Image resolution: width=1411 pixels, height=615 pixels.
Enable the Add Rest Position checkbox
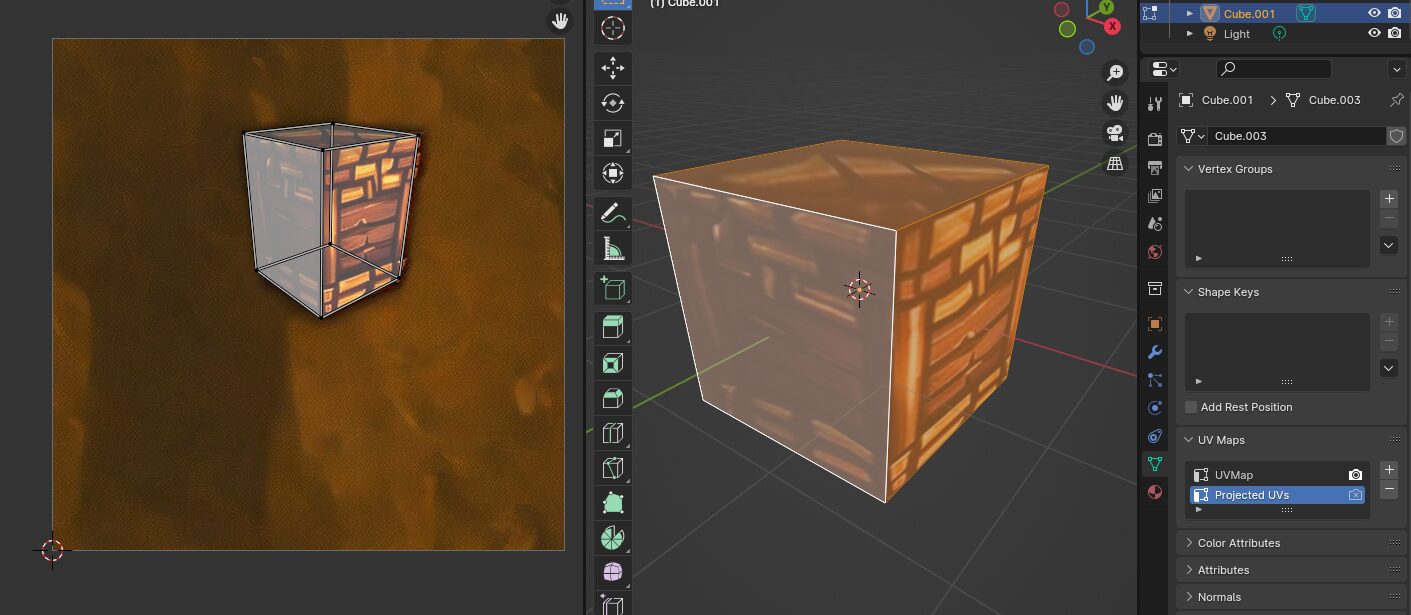click(1190, 407)
